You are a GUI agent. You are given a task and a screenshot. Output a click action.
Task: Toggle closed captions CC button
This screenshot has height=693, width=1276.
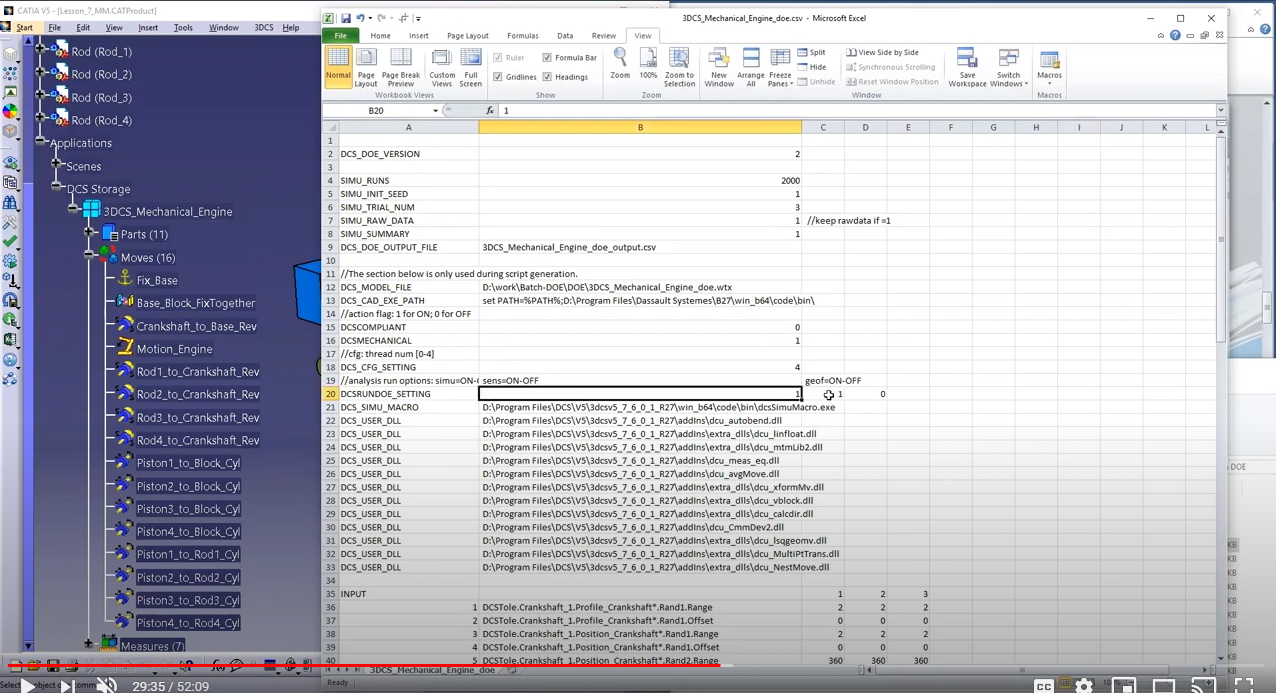[1044, 686]
